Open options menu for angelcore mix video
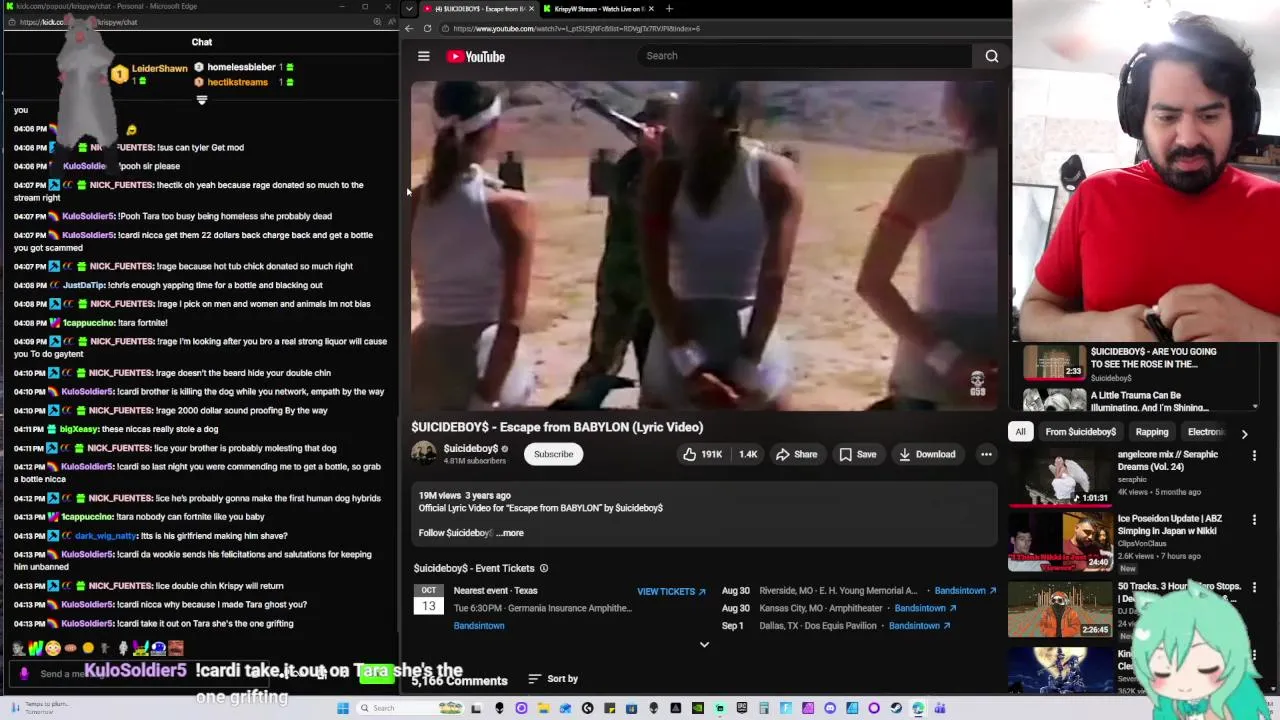 1254,455
